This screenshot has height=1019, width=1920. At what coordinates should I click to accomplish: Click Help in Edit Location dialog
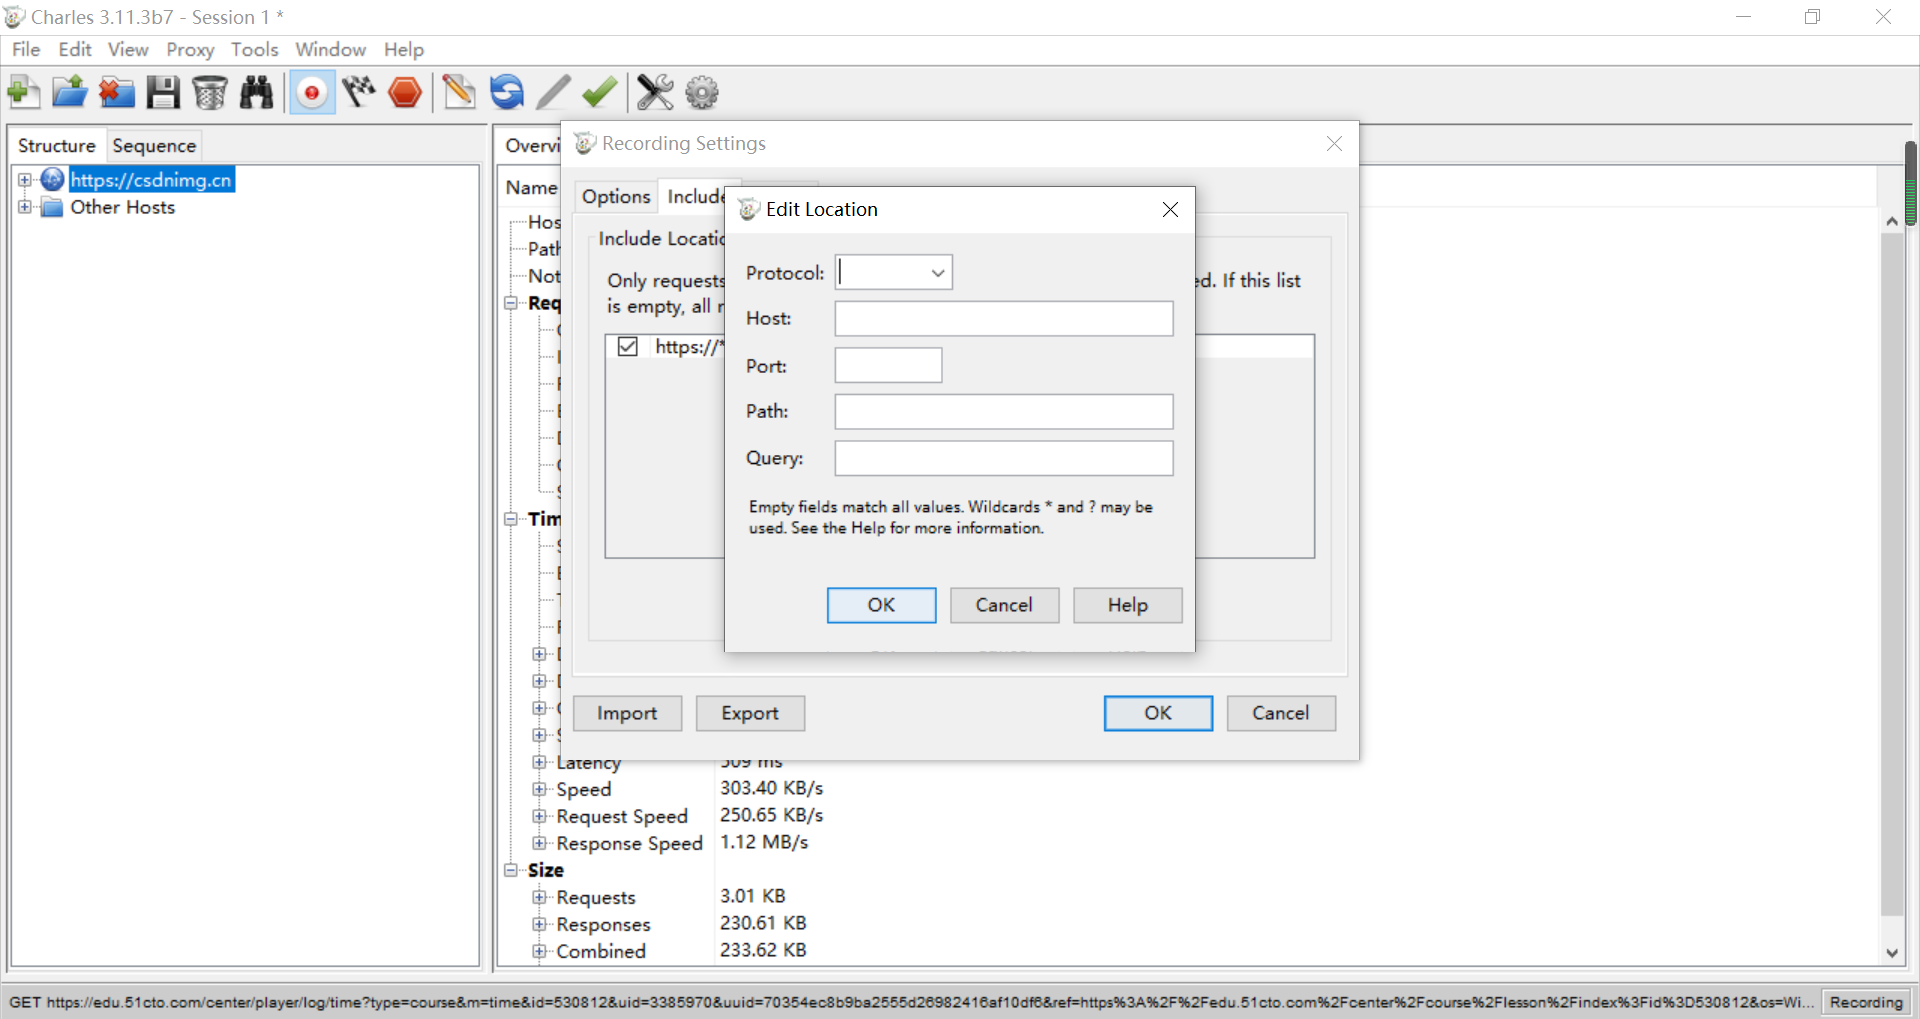[1127, 605]
